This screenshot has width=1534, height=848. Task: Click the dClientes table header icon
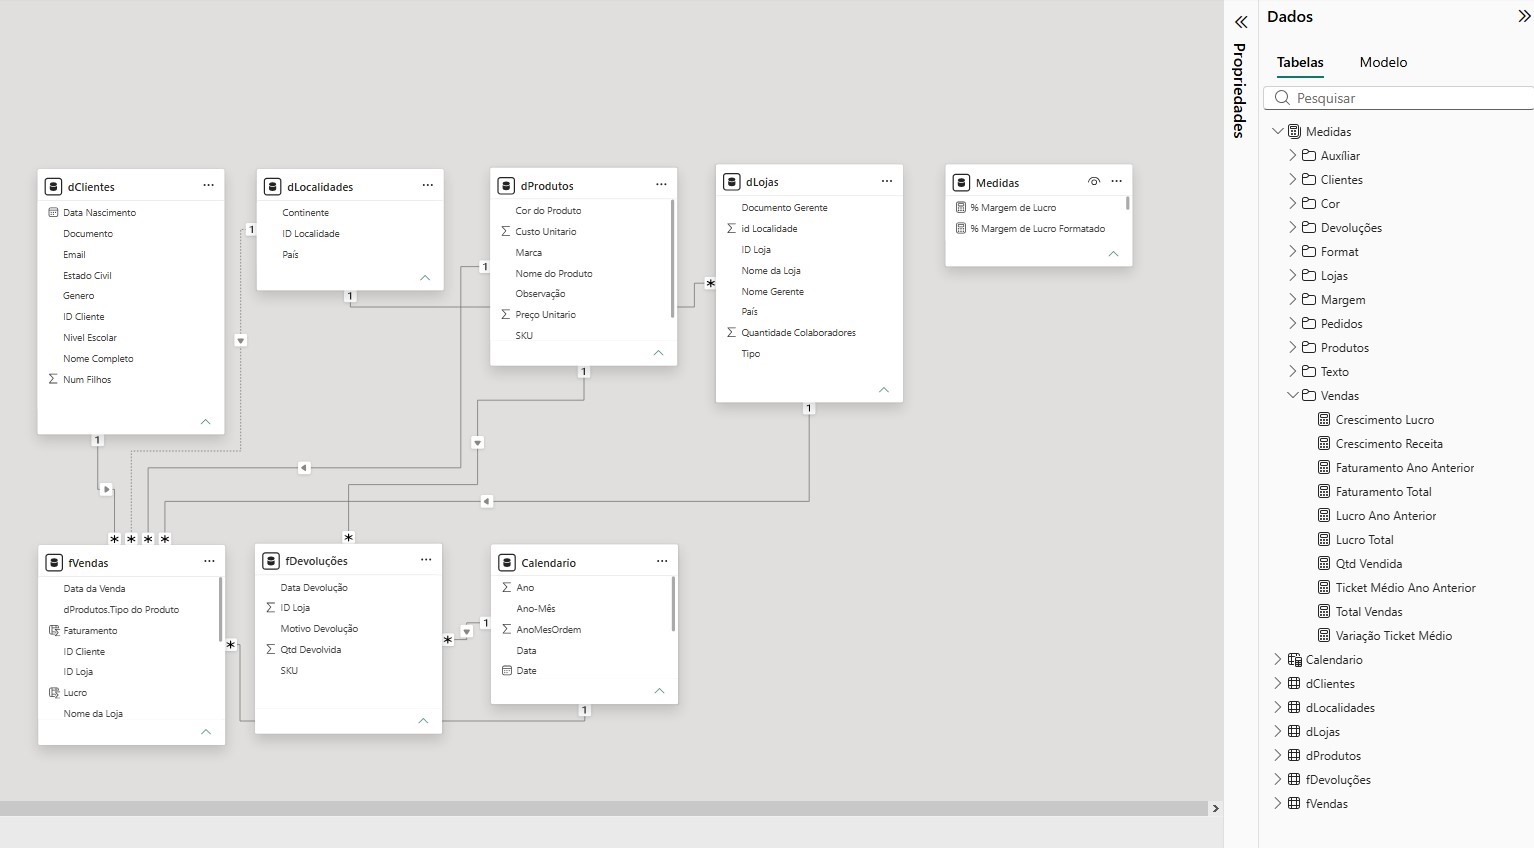click(54, 187)
